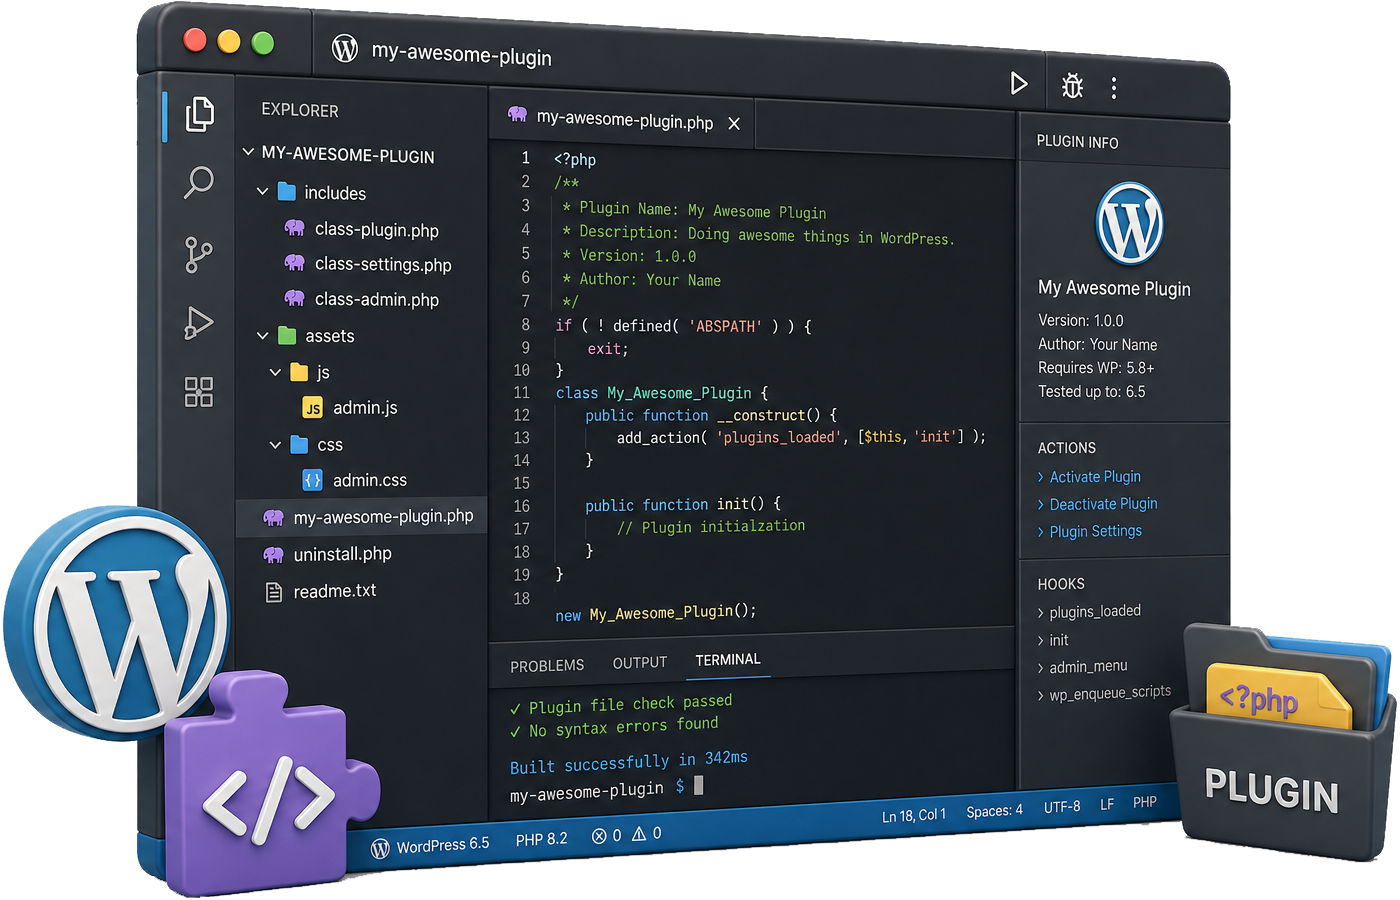Click the WordPress logo in Plugin Info panel
Screen dimensions: 1400x900
[1129, 223]
